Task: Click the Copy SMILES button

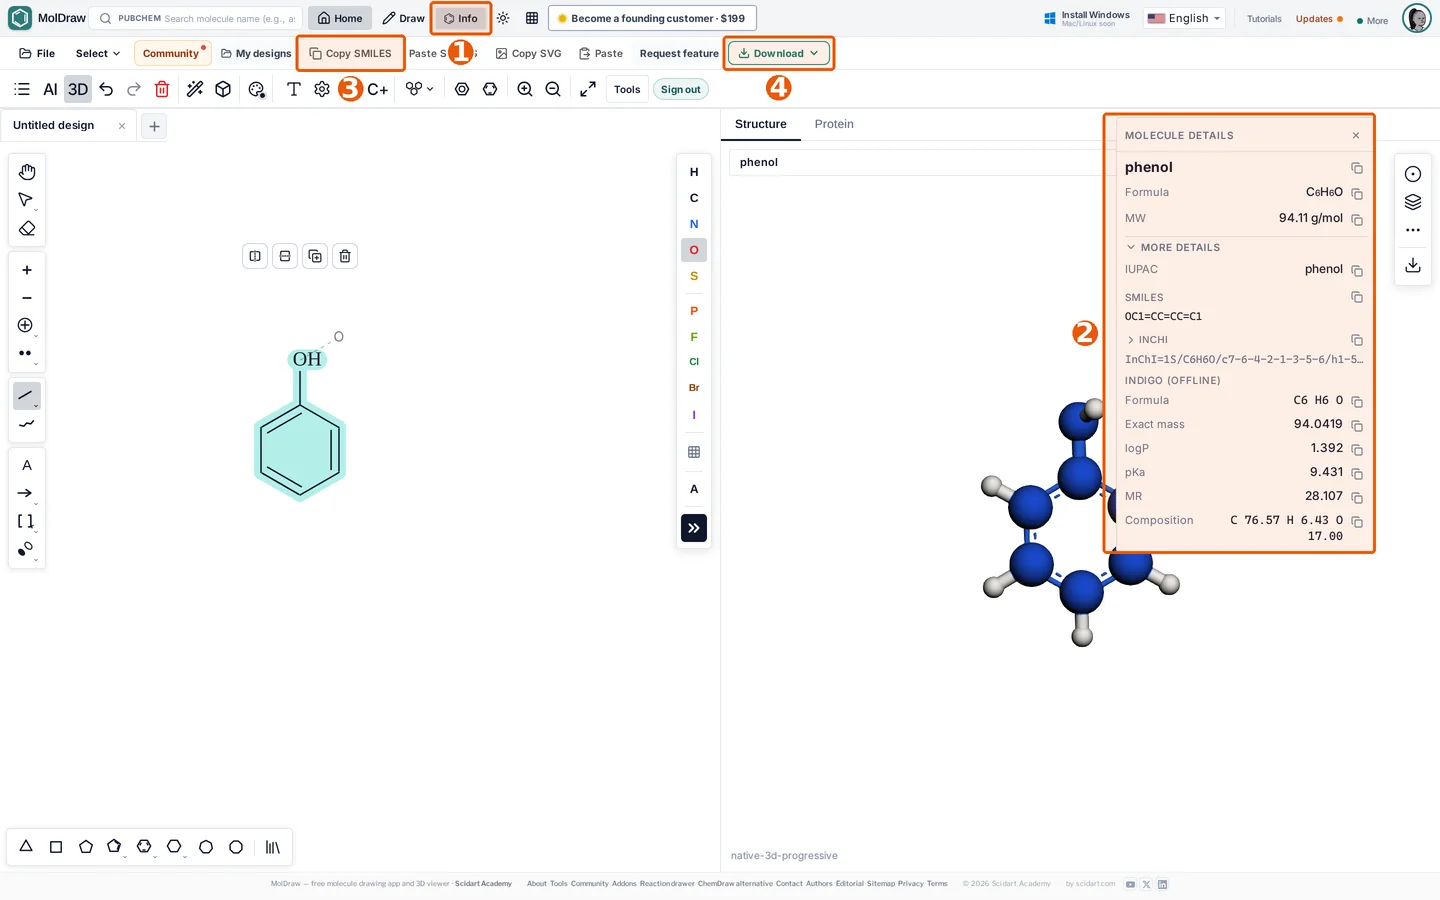Action: point(350,53)
